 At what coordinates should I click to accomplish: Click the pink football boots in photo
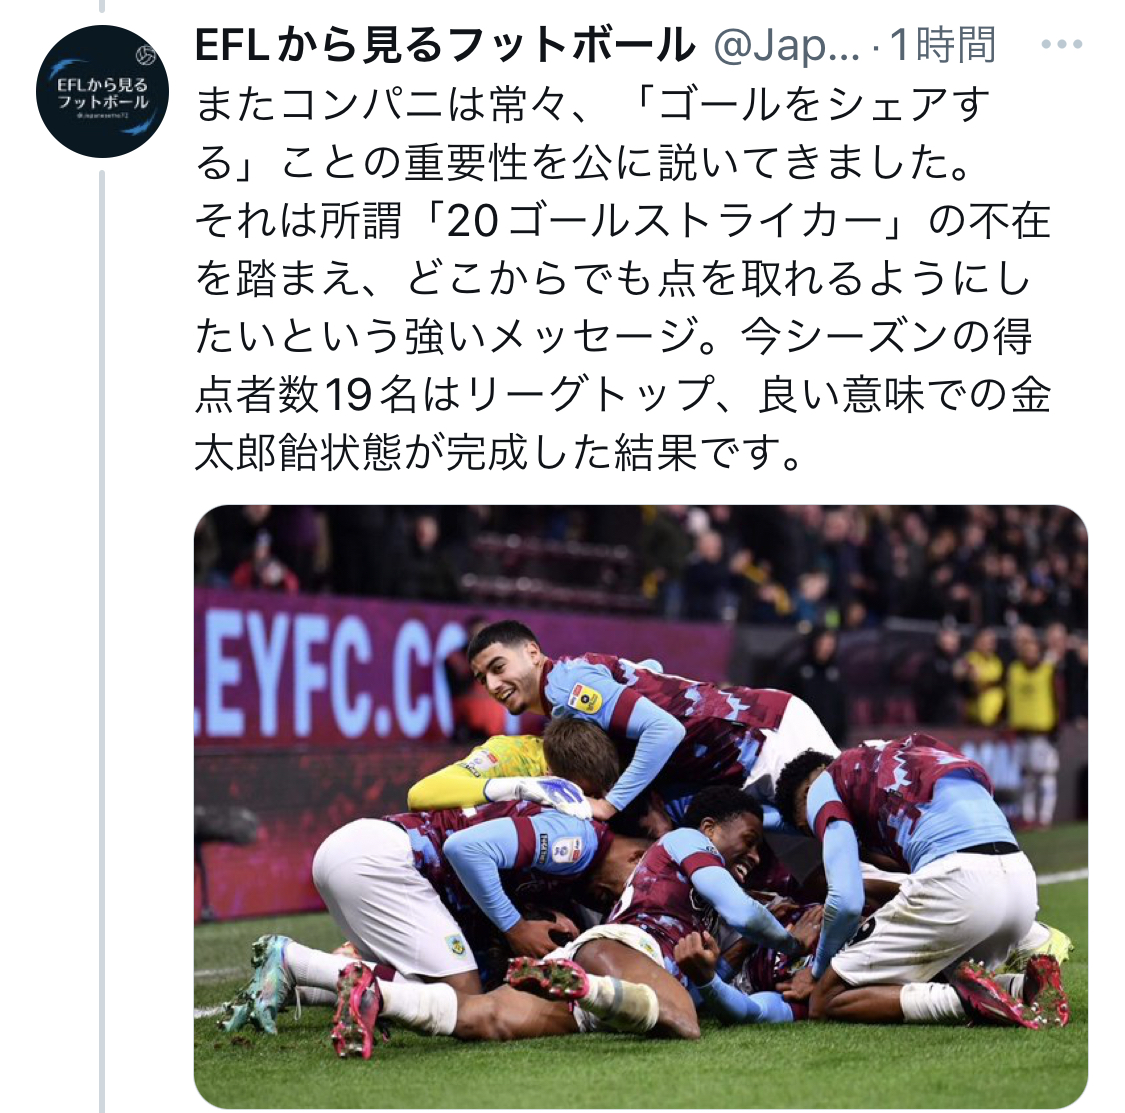pyautogui.click(x=357, y=1008)
